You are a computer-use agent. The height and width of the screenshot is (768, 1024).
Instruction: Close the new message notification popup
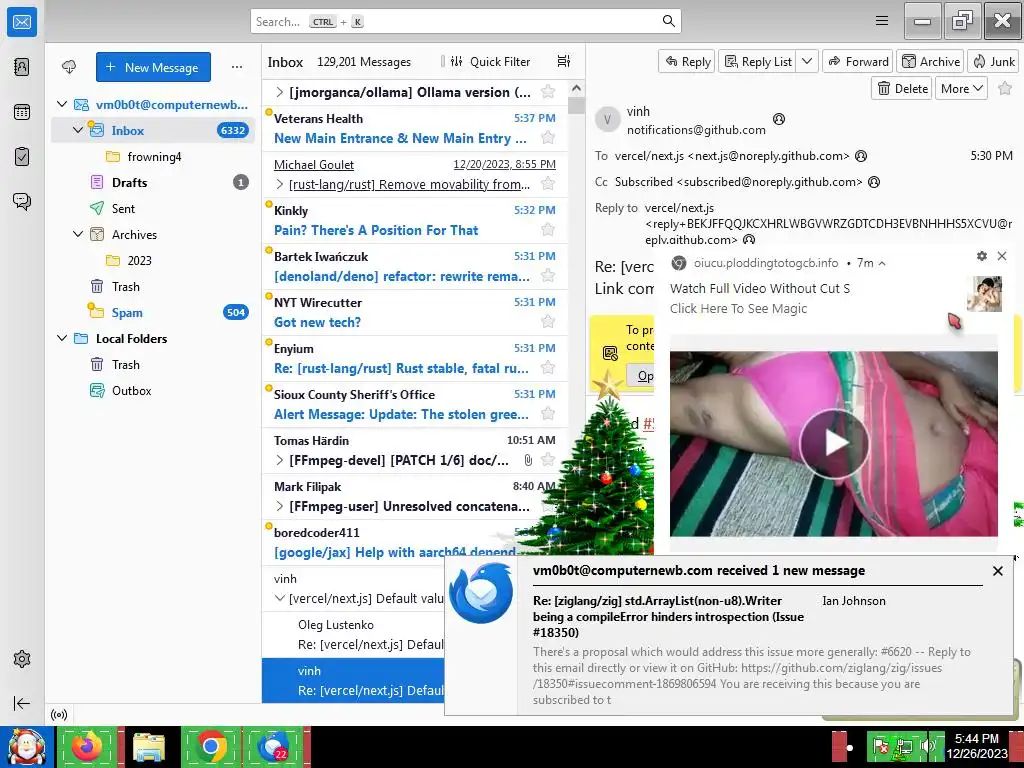[997, 571]
